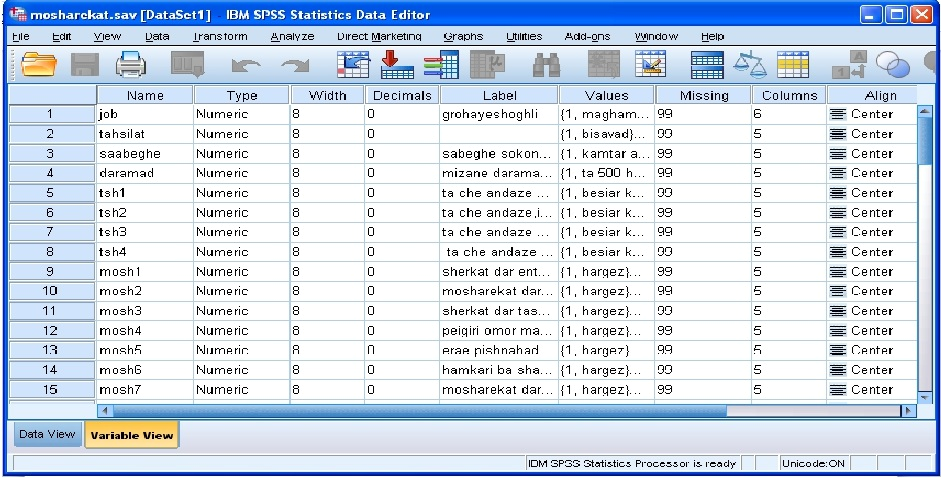Click the Print icon in toolbar
Image resolution: width=941 pixels, height=478 pixels.
(131, 65)
